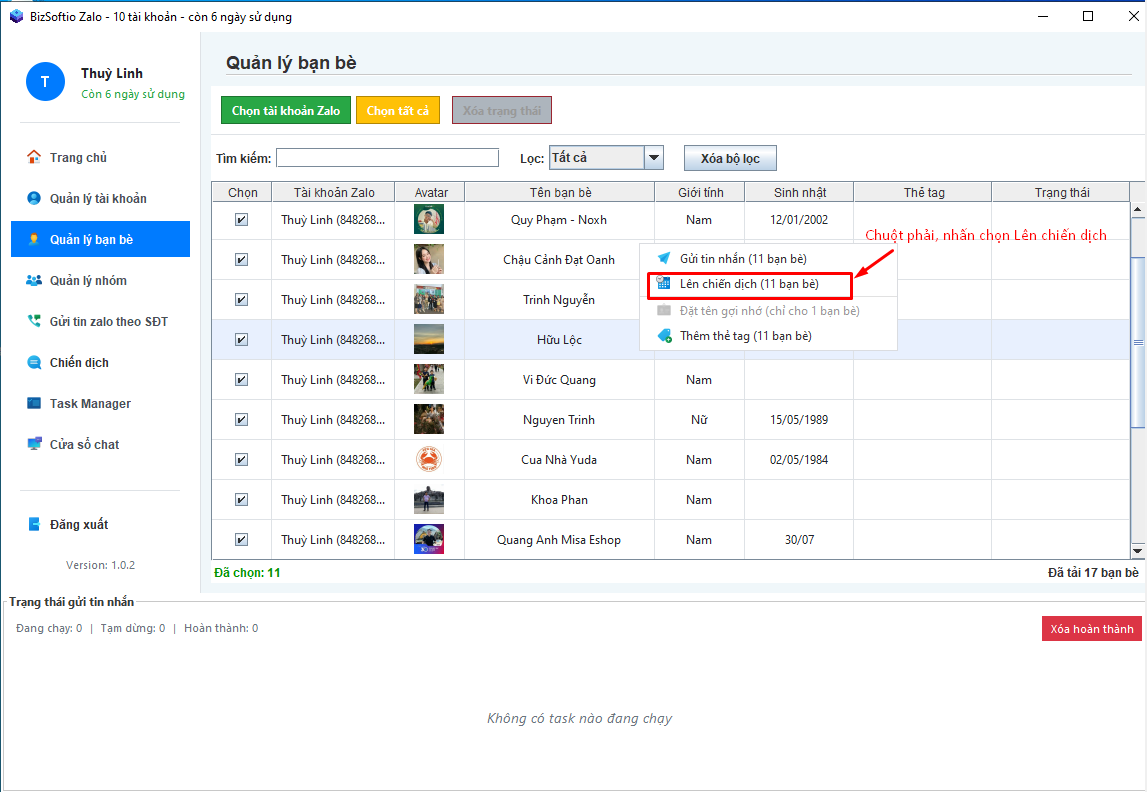Screen dimensions: 1147x792
Task: Click the Đăng xuất logout icon
Action: click(x=34, y=524)
